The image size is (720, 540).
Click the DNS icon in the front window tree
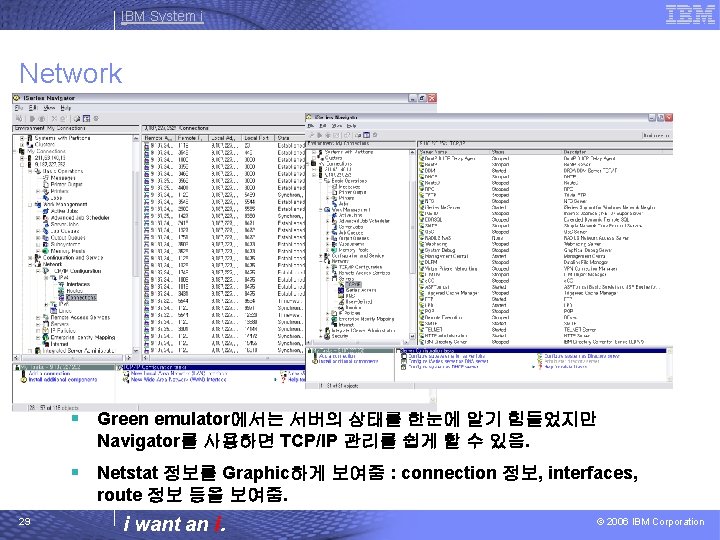(341, 296)
